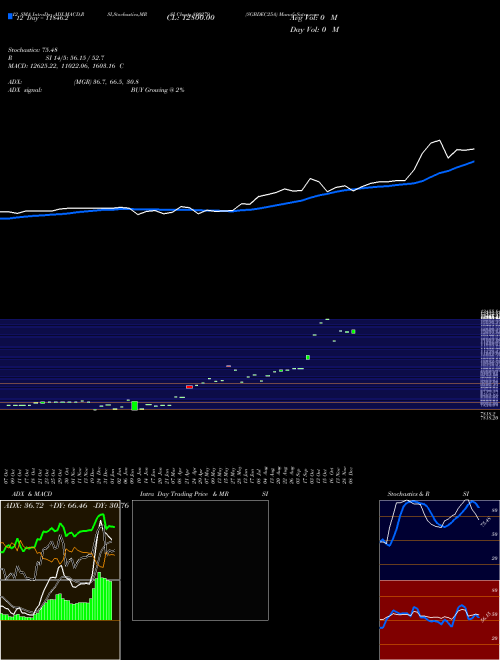Select the '12 Day = 11846.2' SMA text
Image resolution: width=500 pixels, height=660 pixels.
(41, 19)
